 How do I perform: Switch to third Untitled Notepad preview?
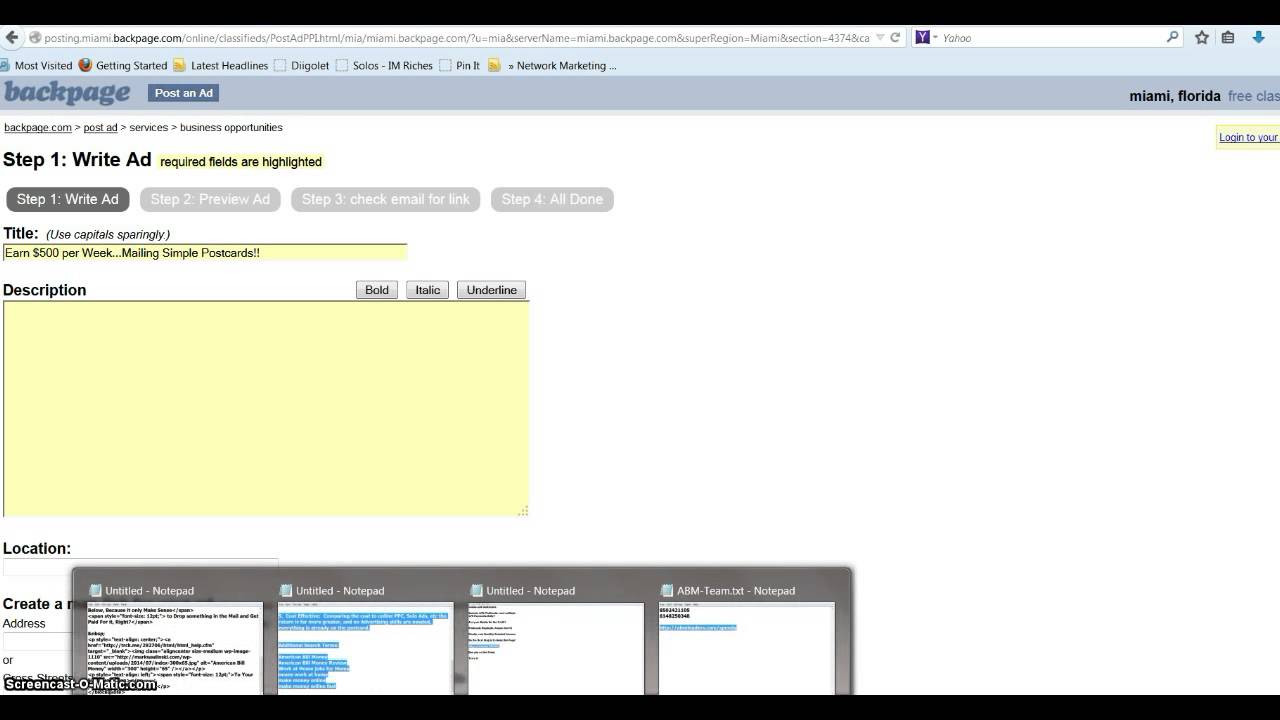(556, 647)
